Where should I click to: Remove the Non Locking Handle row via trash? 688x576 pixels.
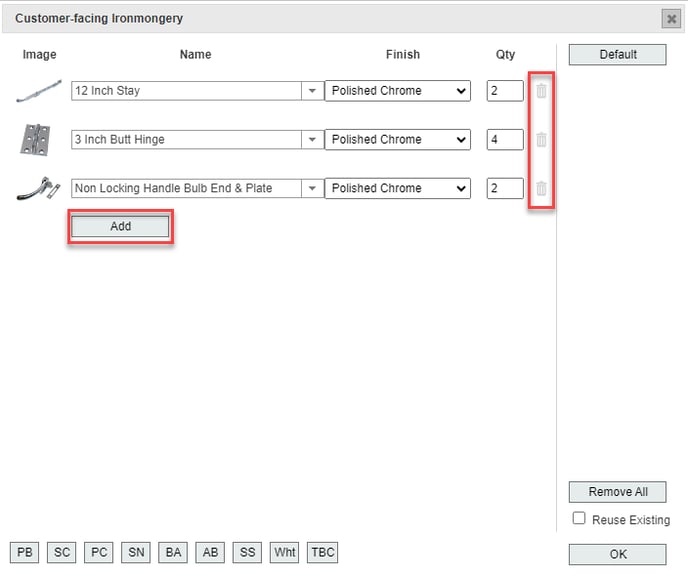tap(541, 188)
